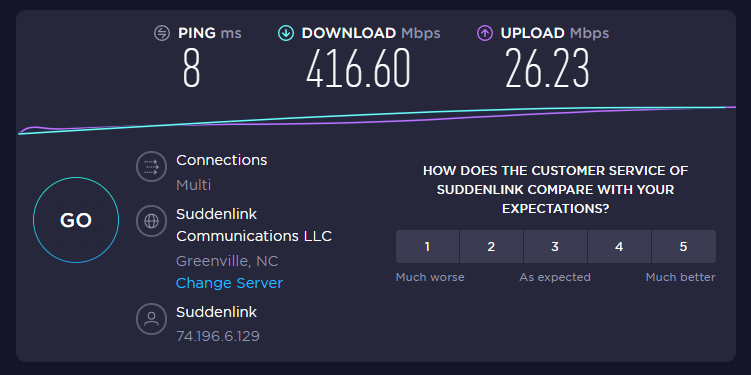Viewport: 751px width, 375px height.
Task: Open the Change Server link
Action: tap(229, 283)
